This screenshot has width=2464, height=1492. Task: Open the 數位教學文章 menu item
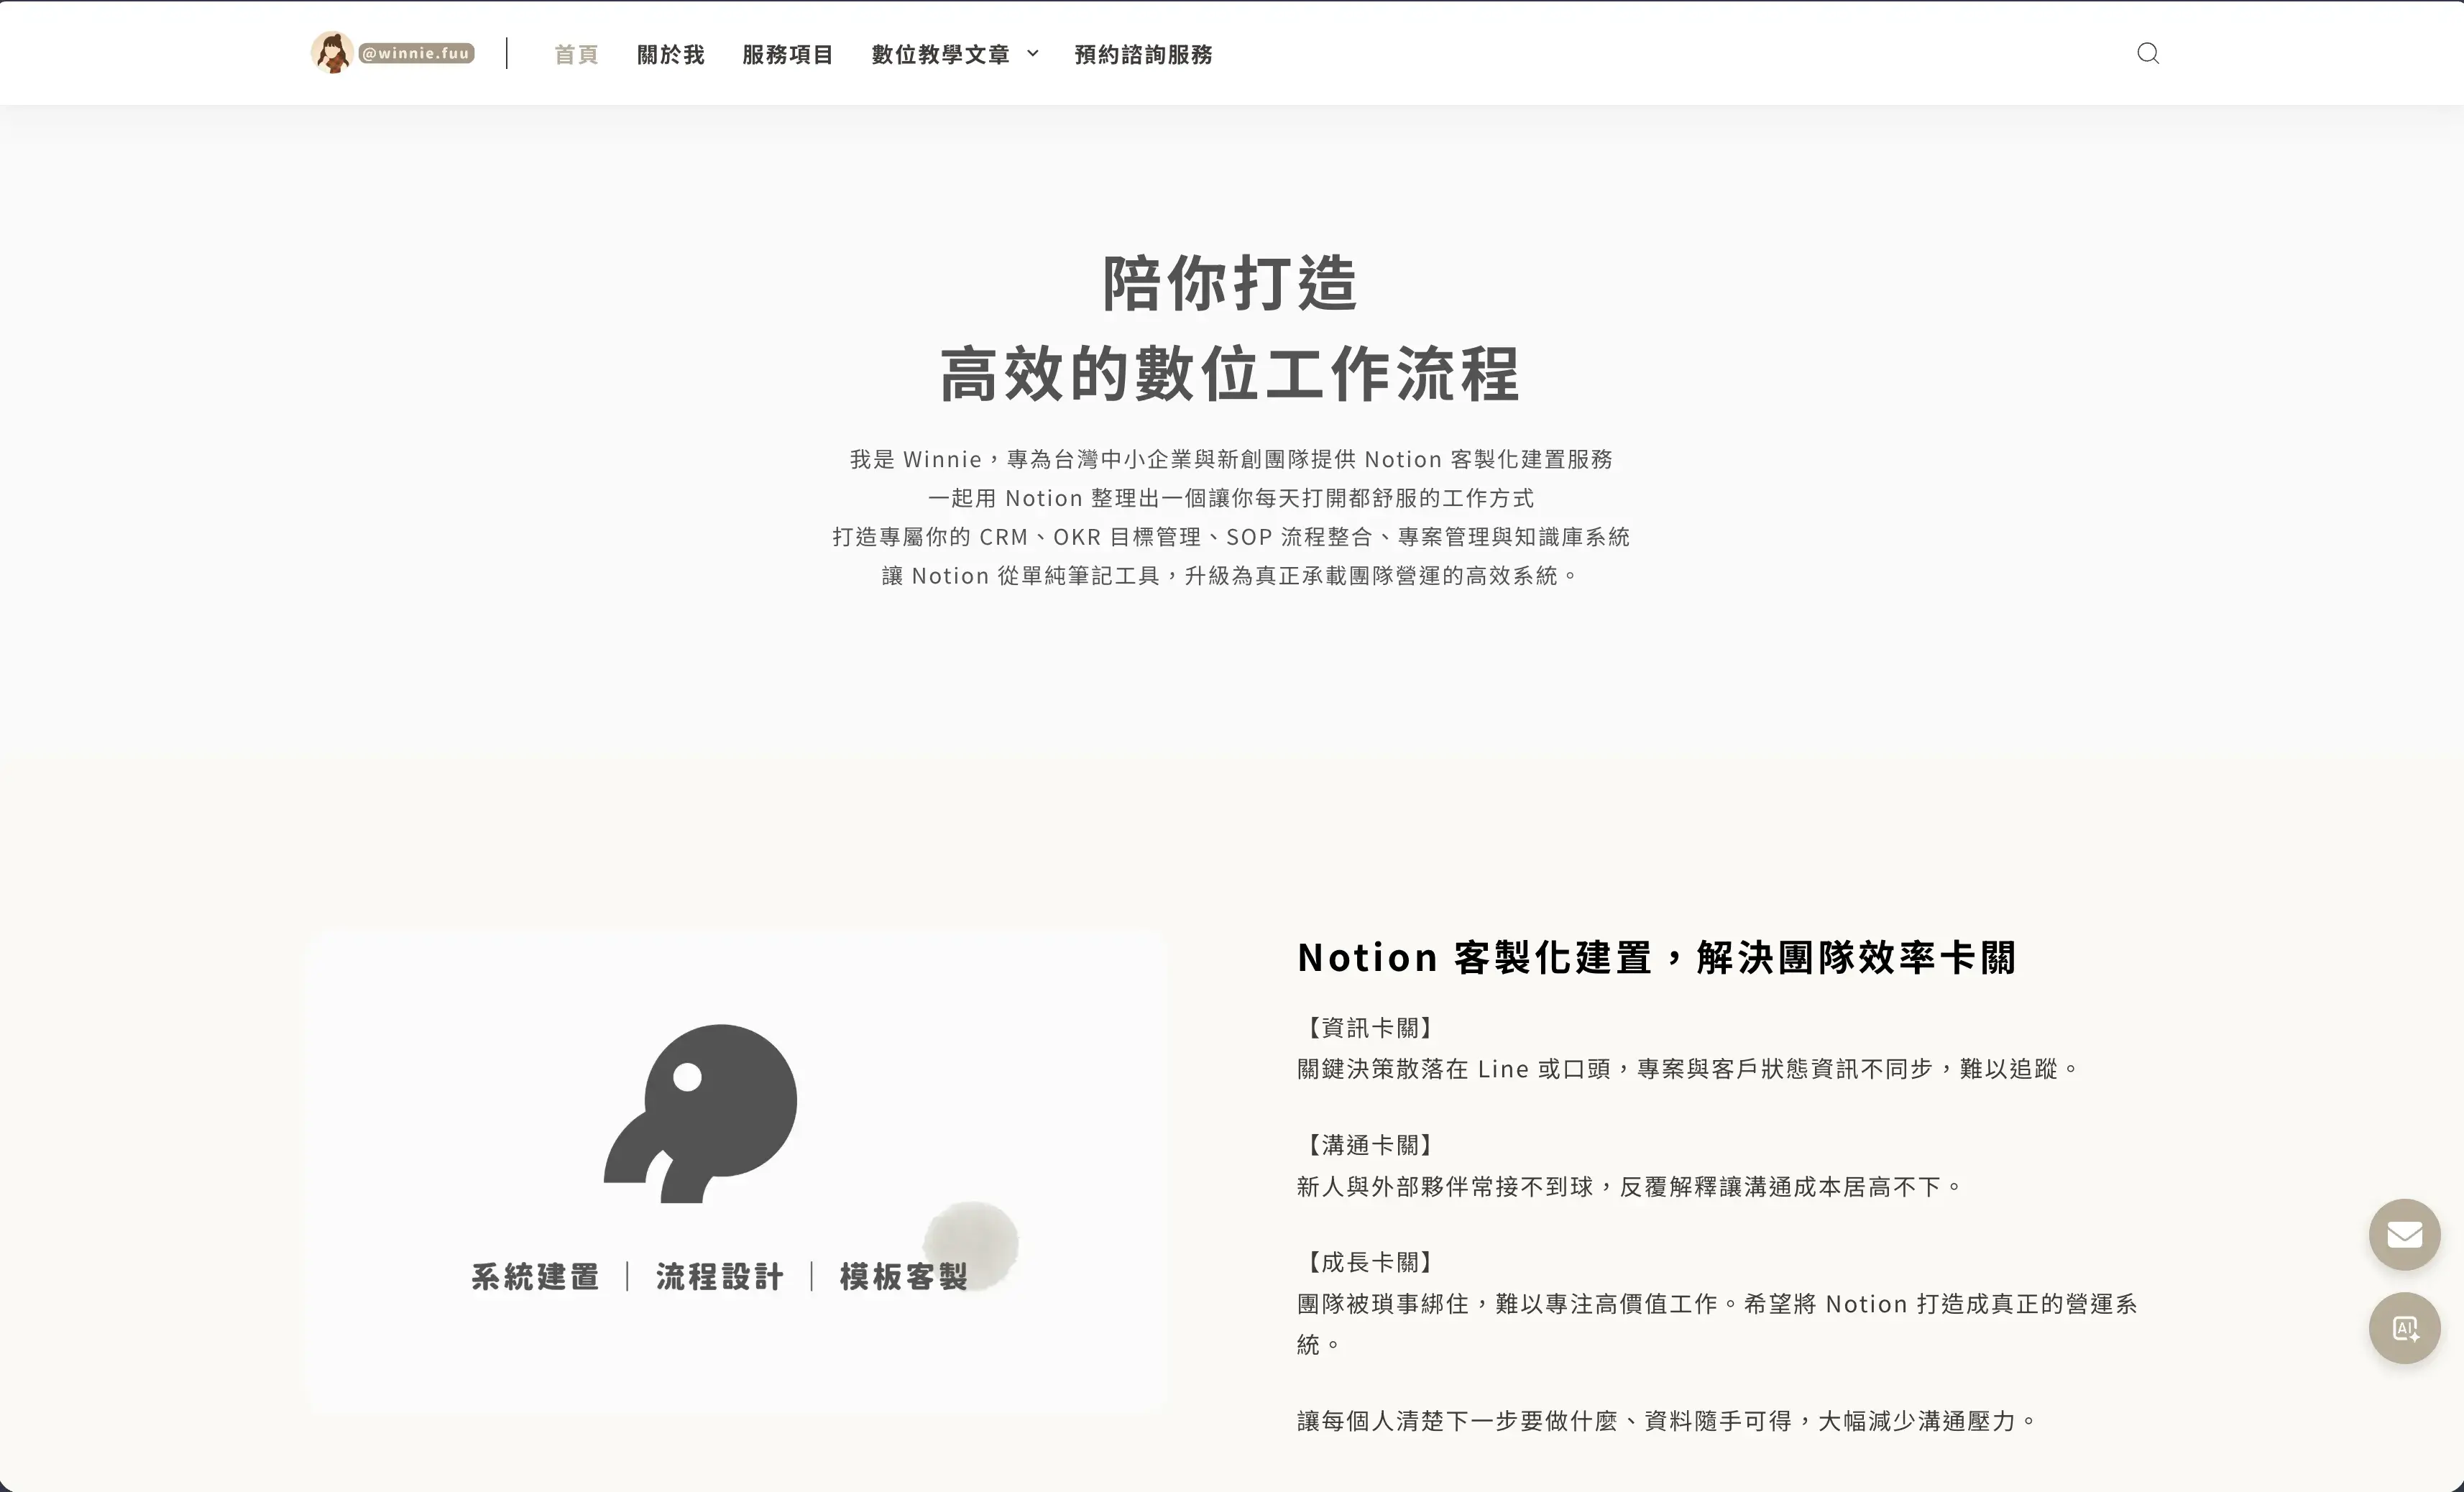point(940,54)
